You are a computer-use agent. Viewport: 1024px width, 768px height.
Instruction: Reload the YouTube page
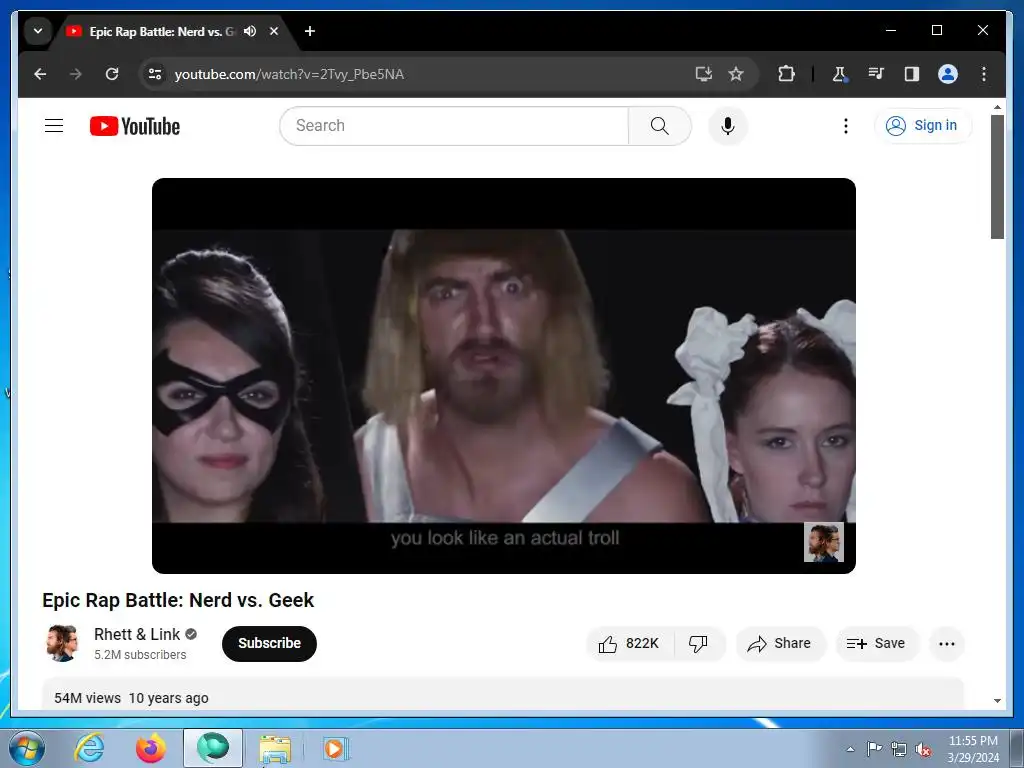[112, 74]
